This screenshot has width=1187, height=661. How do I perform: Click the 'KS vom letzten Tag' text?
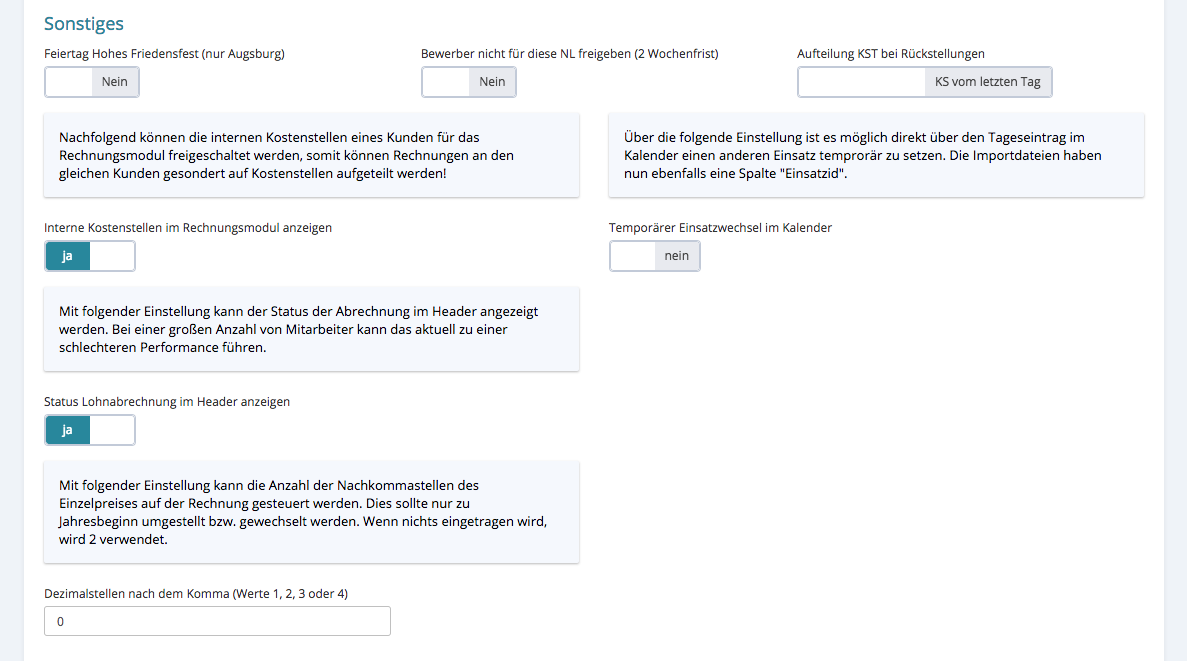(987, 82)
